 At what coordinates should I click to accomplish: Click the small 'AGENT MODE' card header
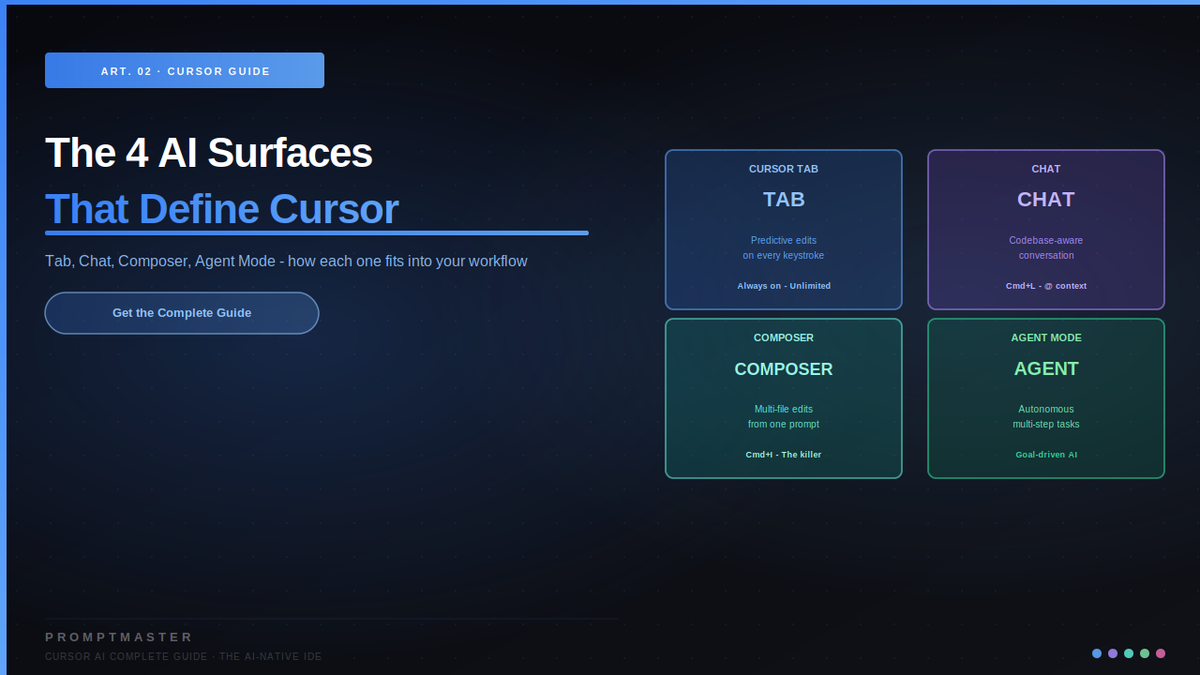(x=1046, y=338)
